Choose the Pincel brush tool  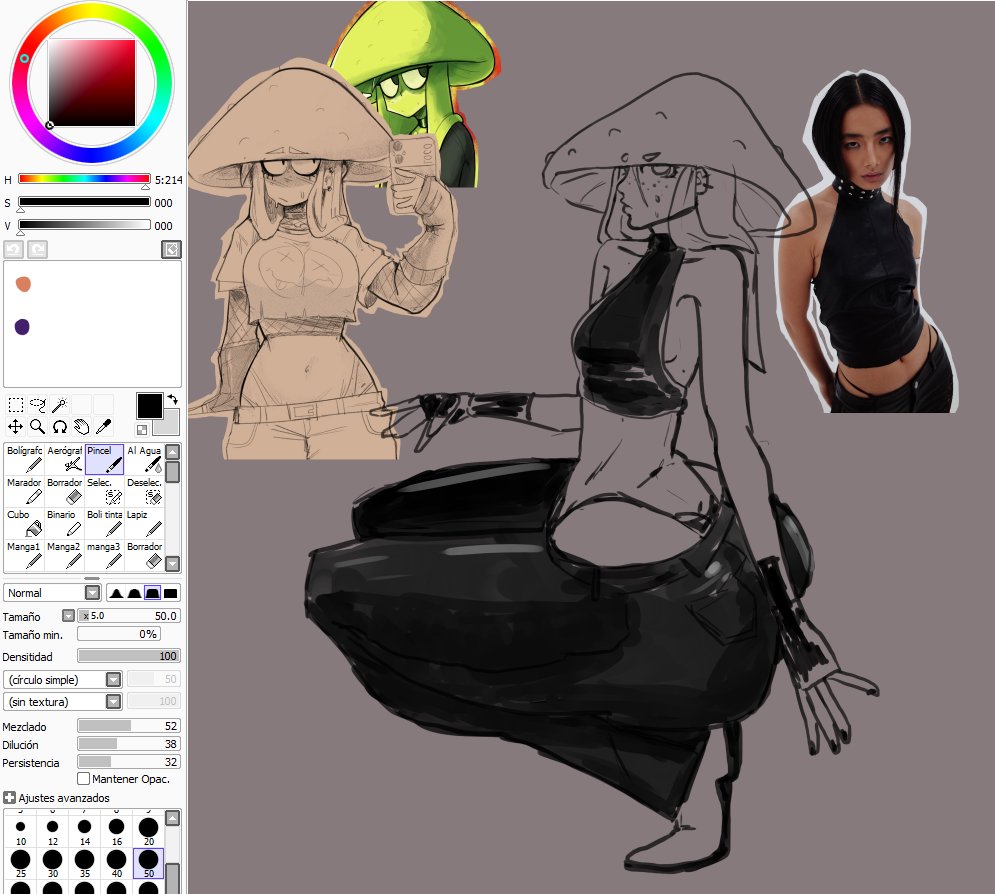[104, 459]
